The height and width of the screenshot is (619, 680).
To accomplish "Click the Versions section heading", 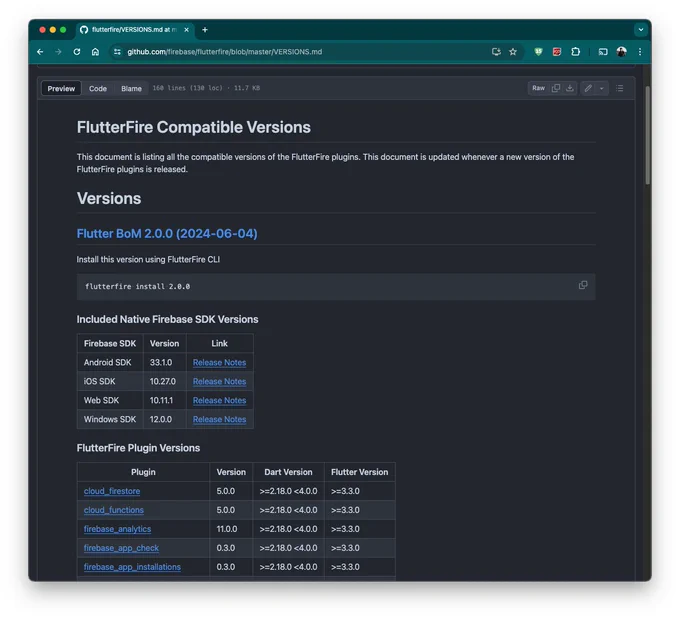I will pyautogui.click(x=109, y=199).
